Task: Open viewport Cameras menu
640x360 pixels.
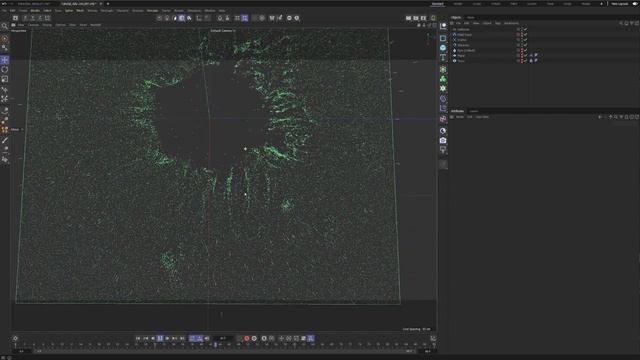Action: [33, 25]
